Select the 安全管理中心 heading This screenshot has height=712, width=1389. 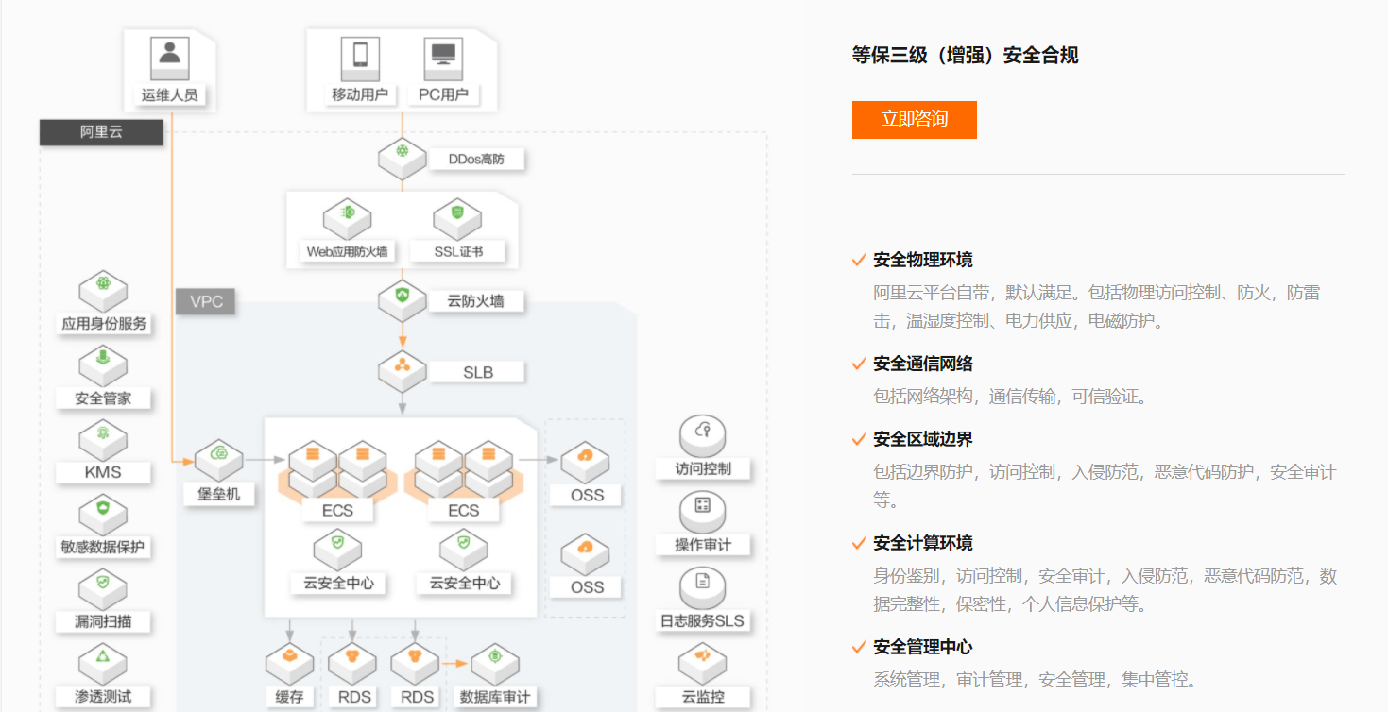(x=923, y=647)
